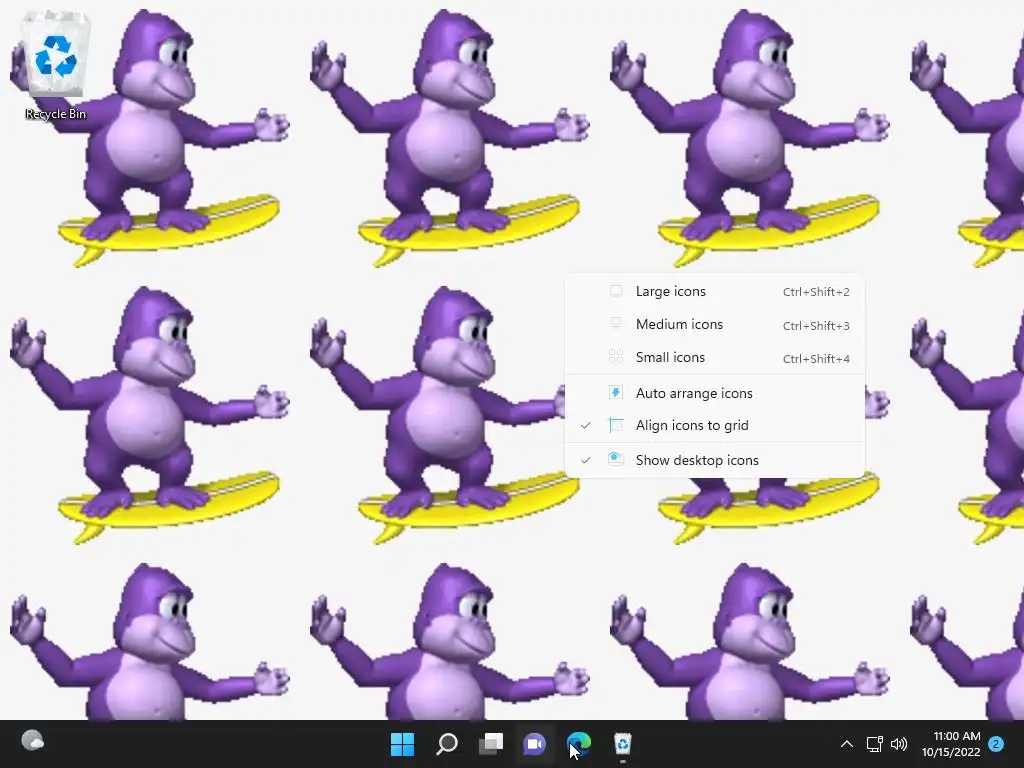Uncheck Show desktop icons
The height and width of the screenshot is (768, 1024).
point(714,460)
